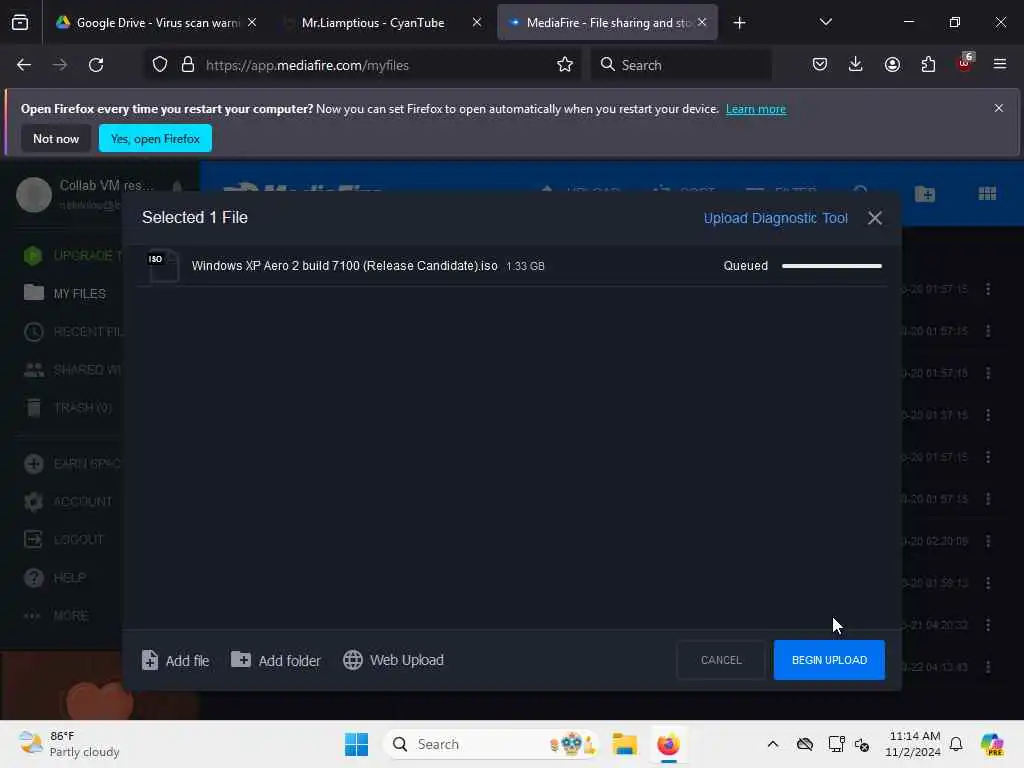The width and height of the screenshot is (1024, 768).
Task: Open the Firefox application menu
Action: 1000,64
